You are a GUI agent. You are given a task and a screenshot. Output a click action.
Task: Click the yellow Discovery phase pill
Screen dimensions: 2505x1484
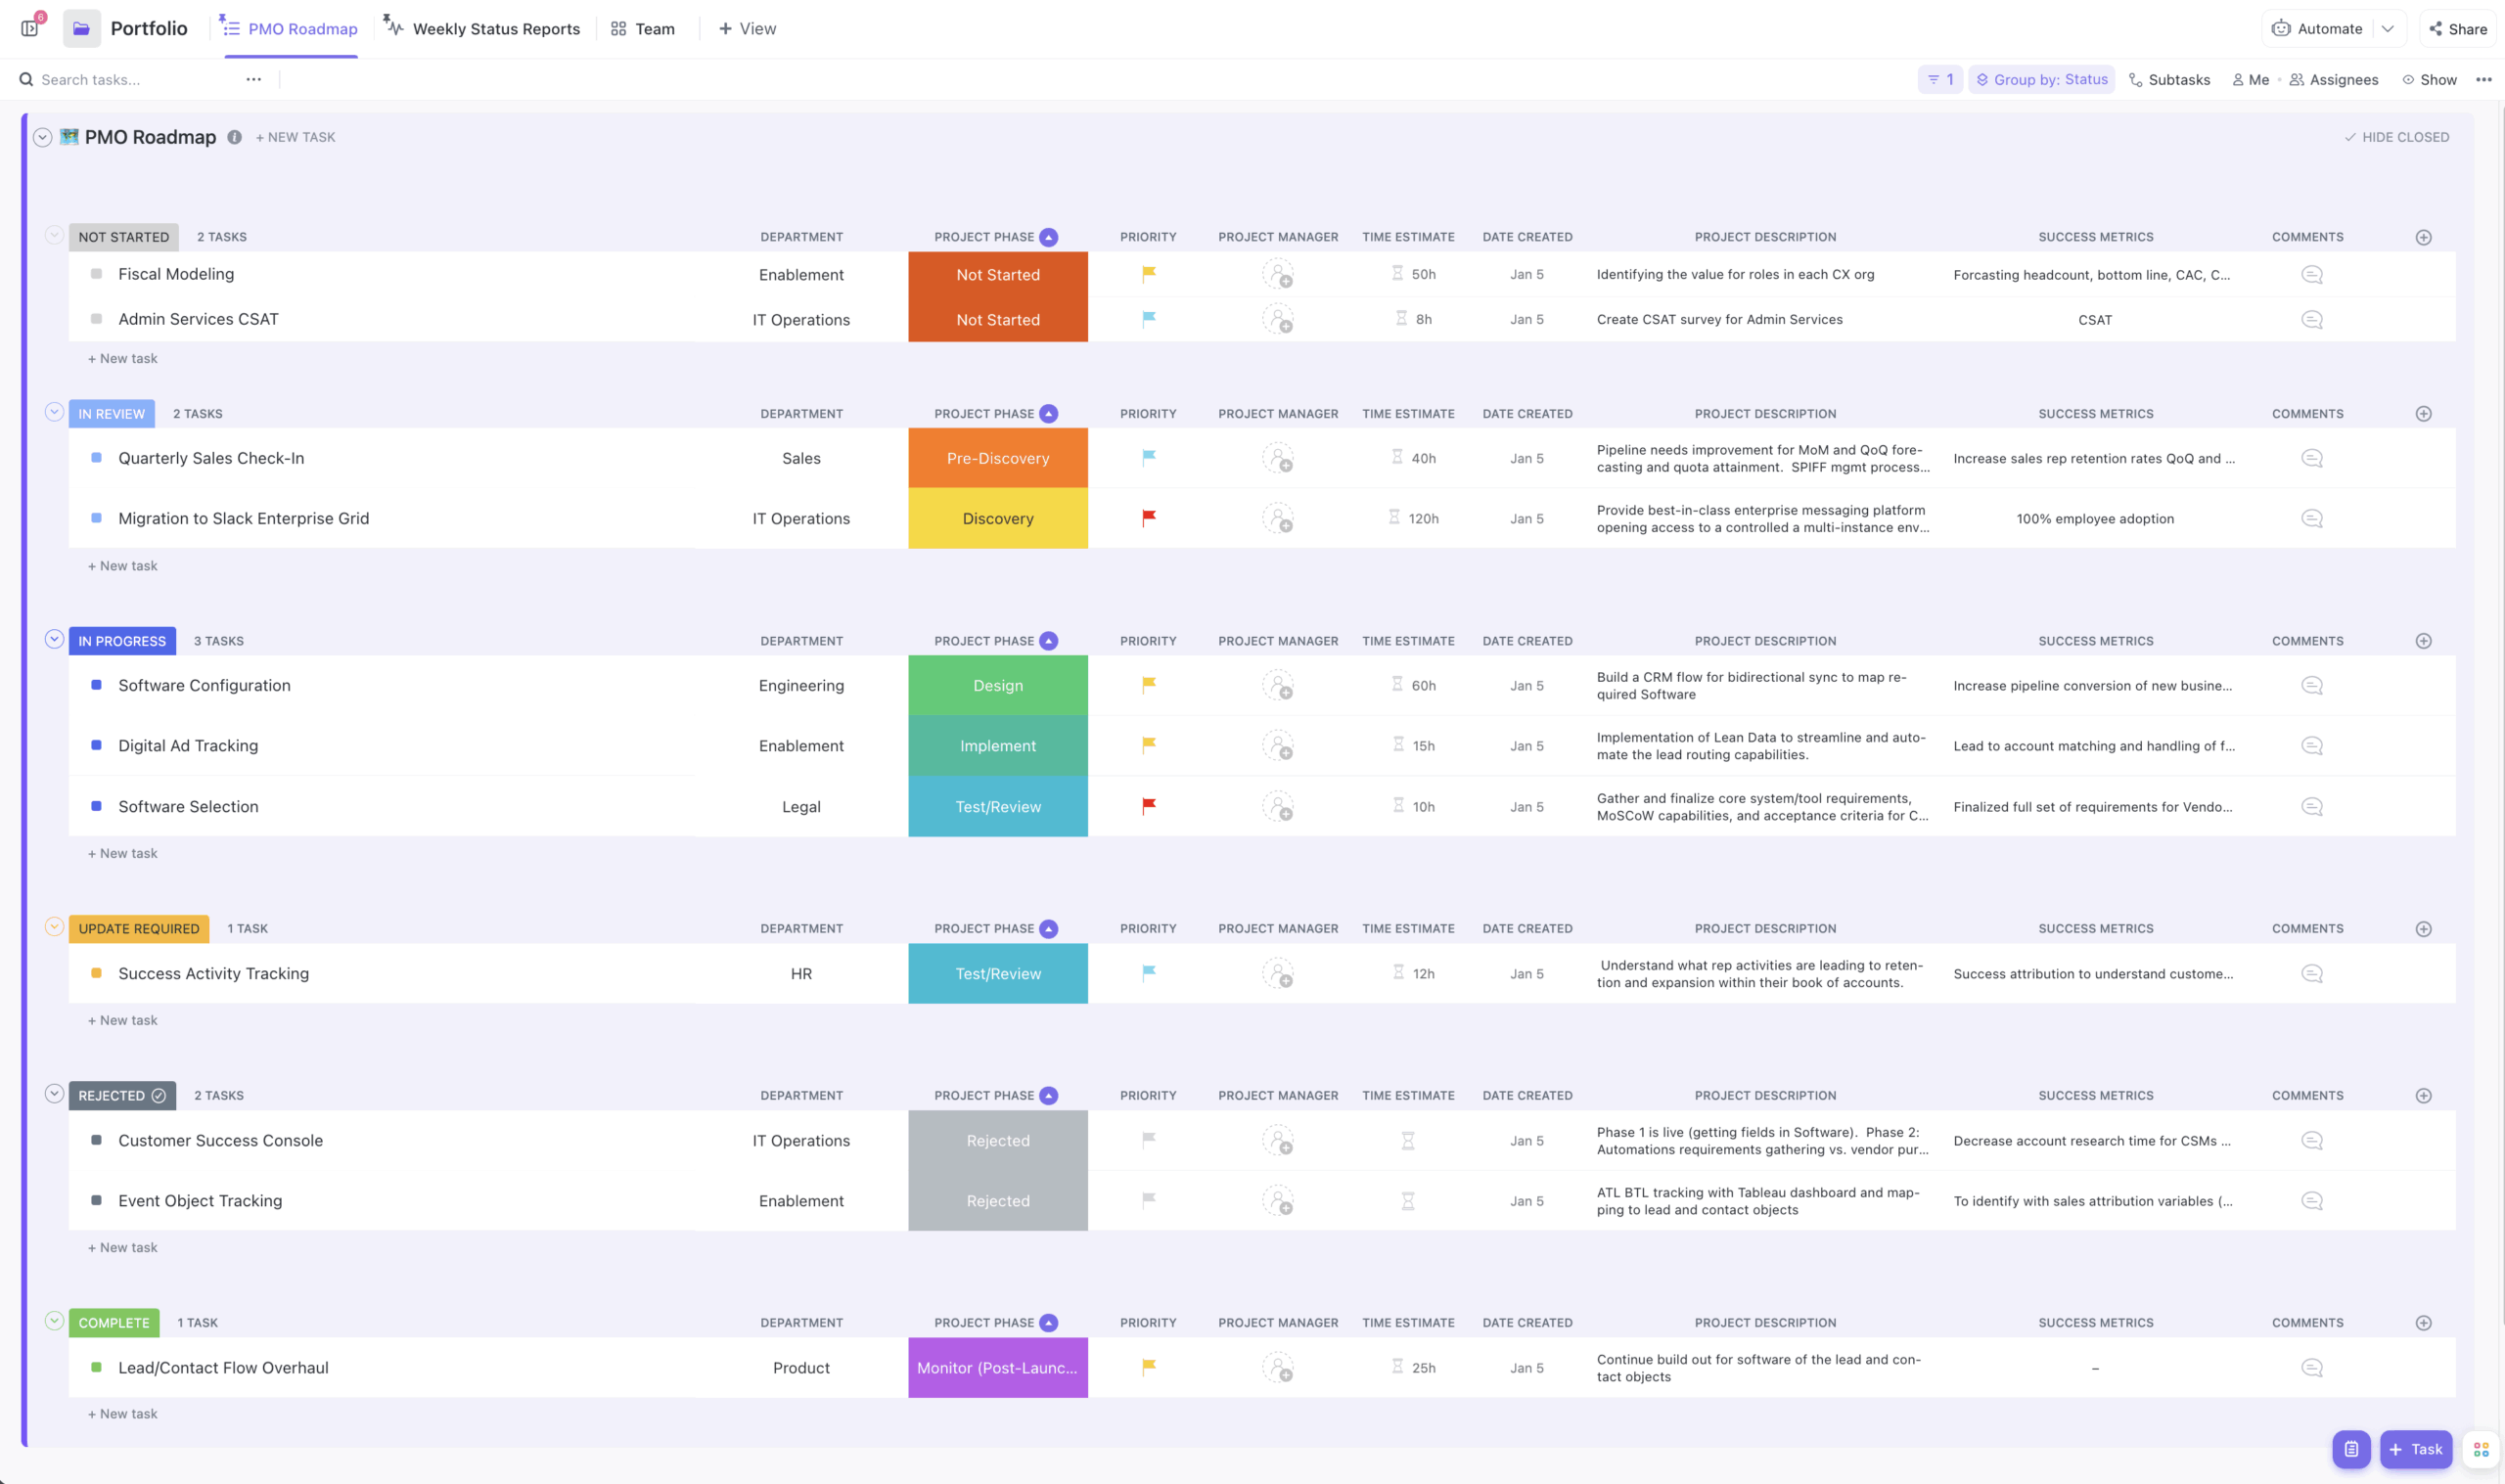997,518
